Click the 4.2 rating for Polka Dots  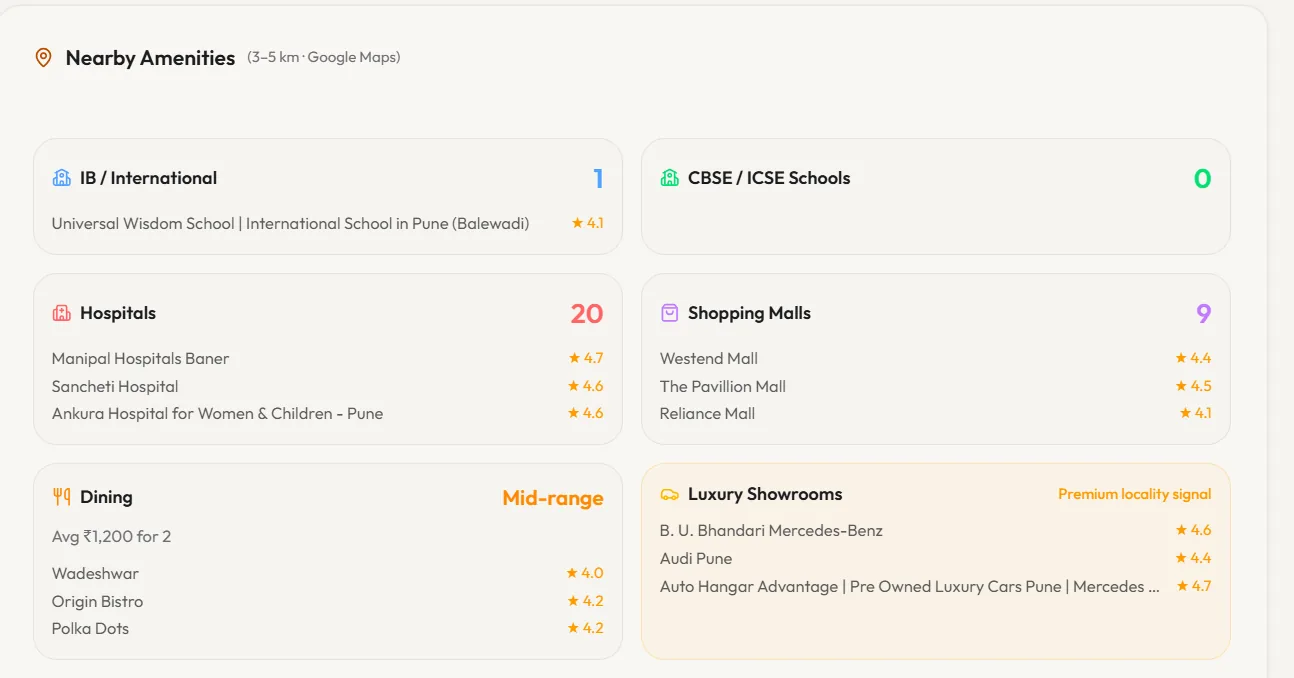click(x=585, y=628)
